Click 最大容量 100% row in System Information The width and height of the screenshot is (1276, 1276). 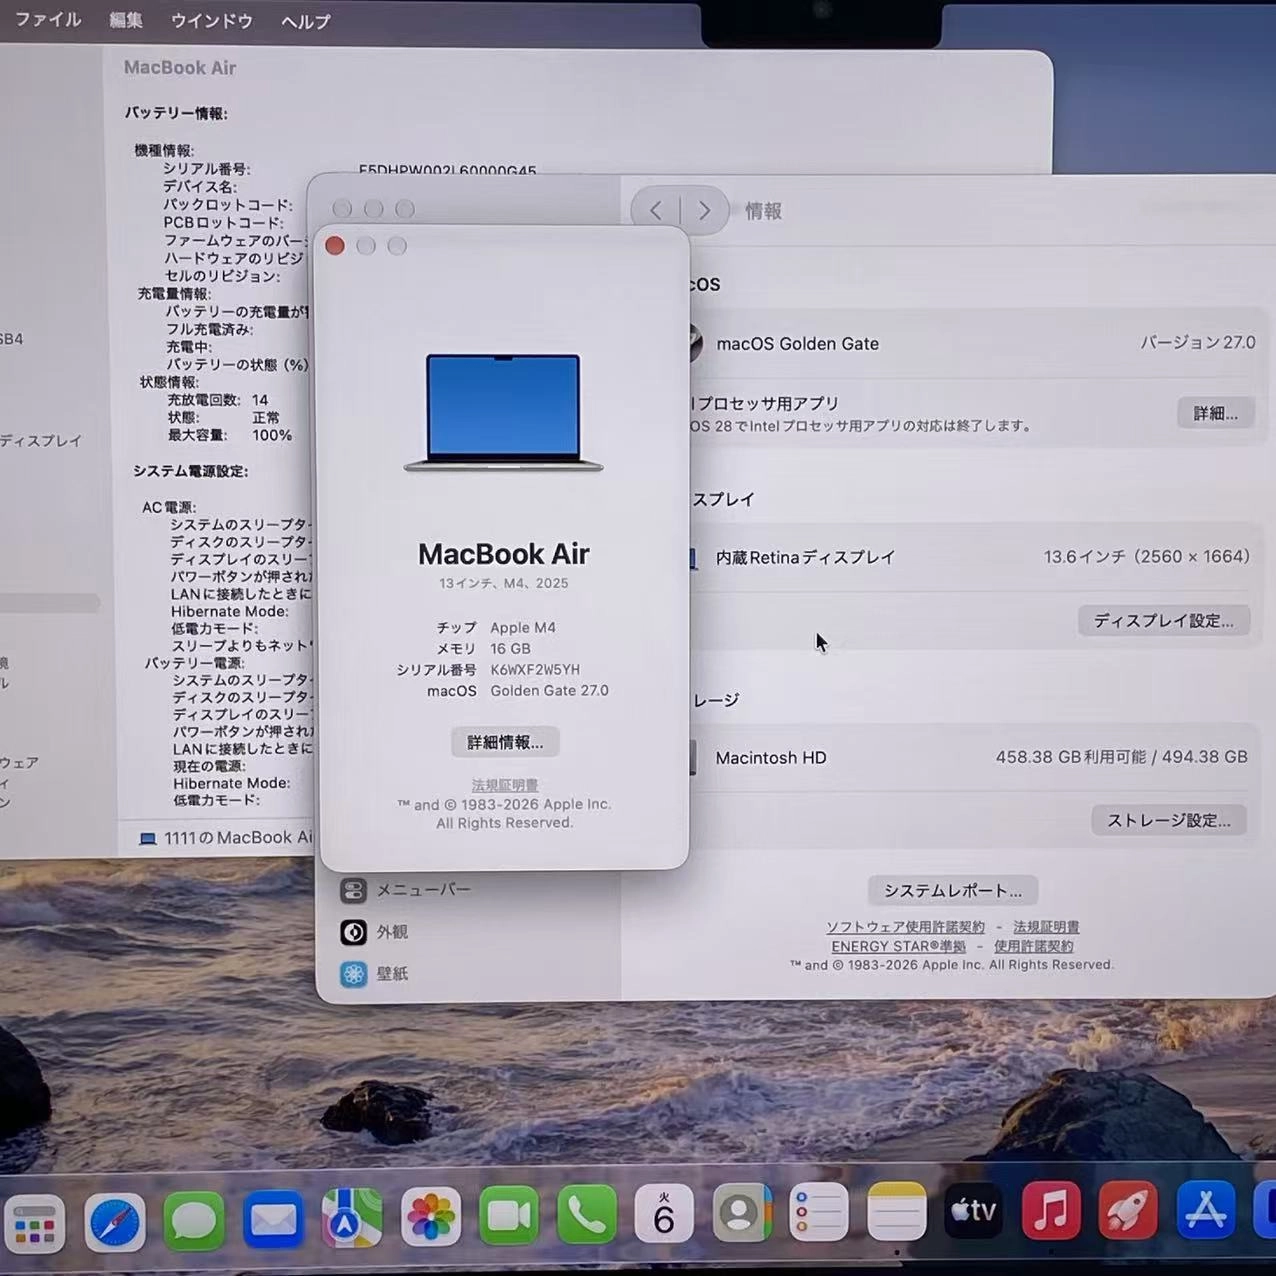click(230, 435)
